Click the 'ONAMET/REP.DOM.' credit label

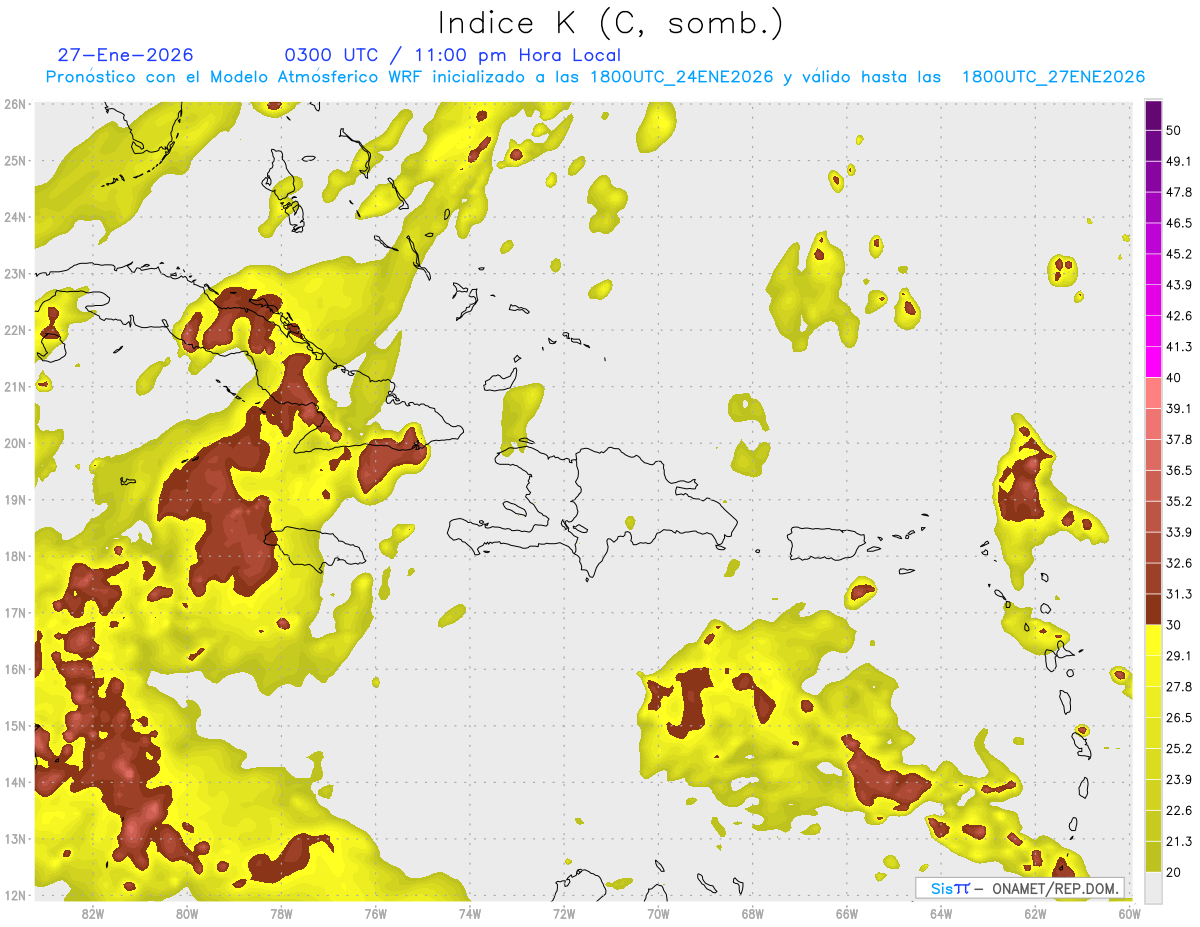click(x=1054, y=888)
